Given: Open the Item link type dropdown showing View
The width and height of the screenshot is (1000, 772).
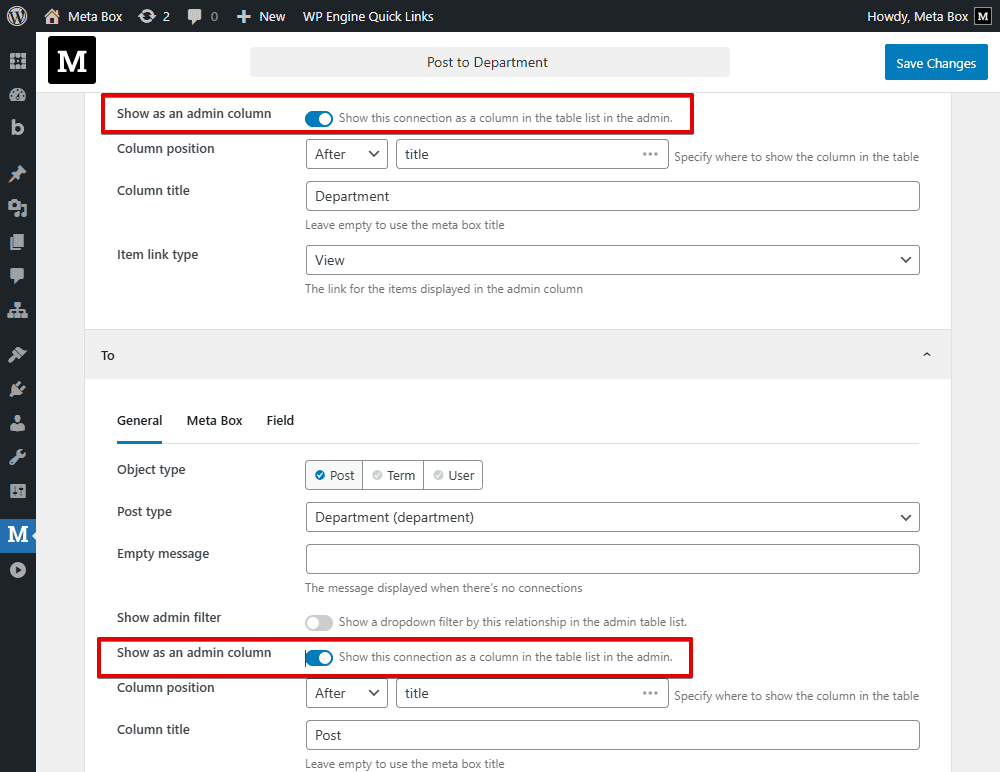Looking at the screenshot, I should [612, 259].
